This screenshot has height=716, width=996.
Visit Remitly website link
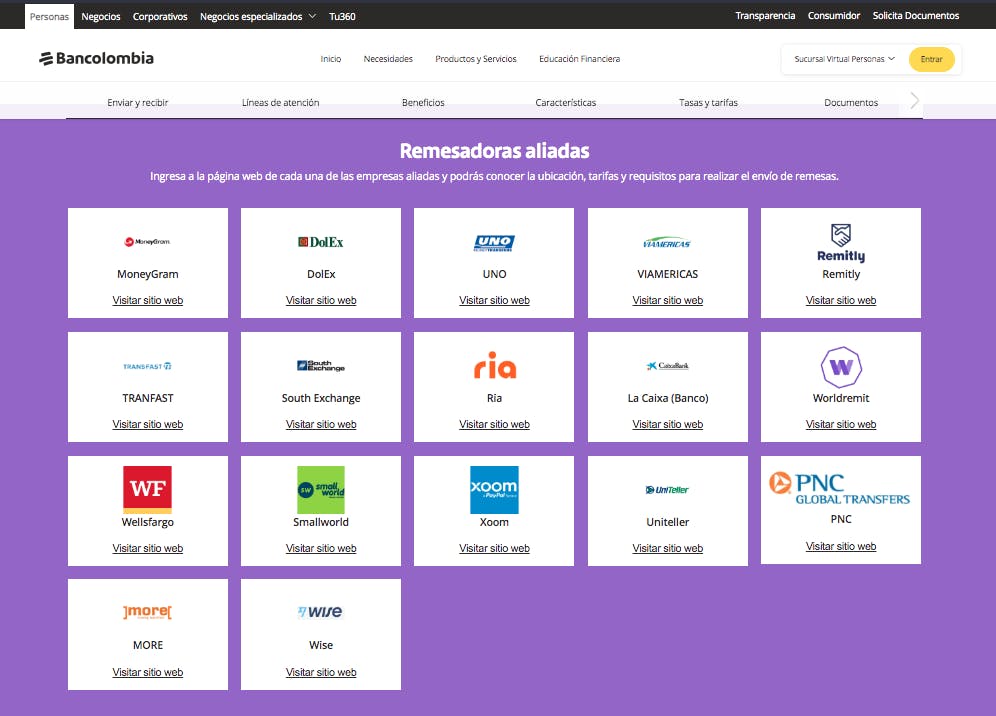coord(841,301)
